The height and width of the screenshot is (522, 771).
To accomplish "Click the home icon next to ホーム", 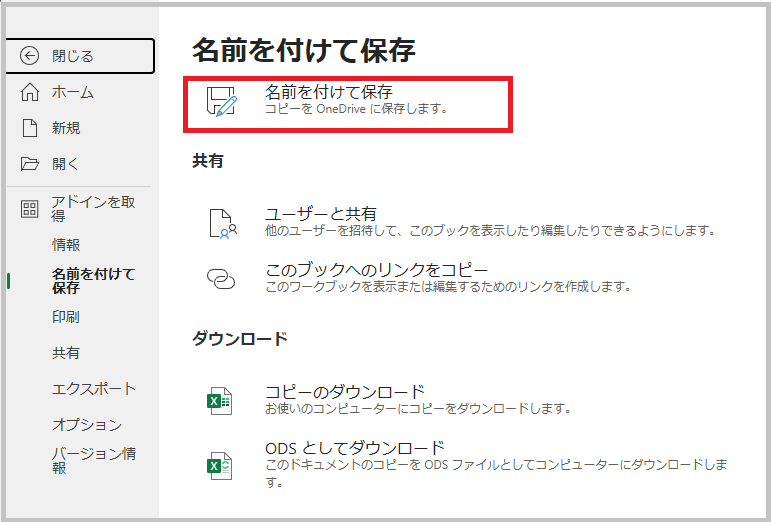I will (30, 92).
